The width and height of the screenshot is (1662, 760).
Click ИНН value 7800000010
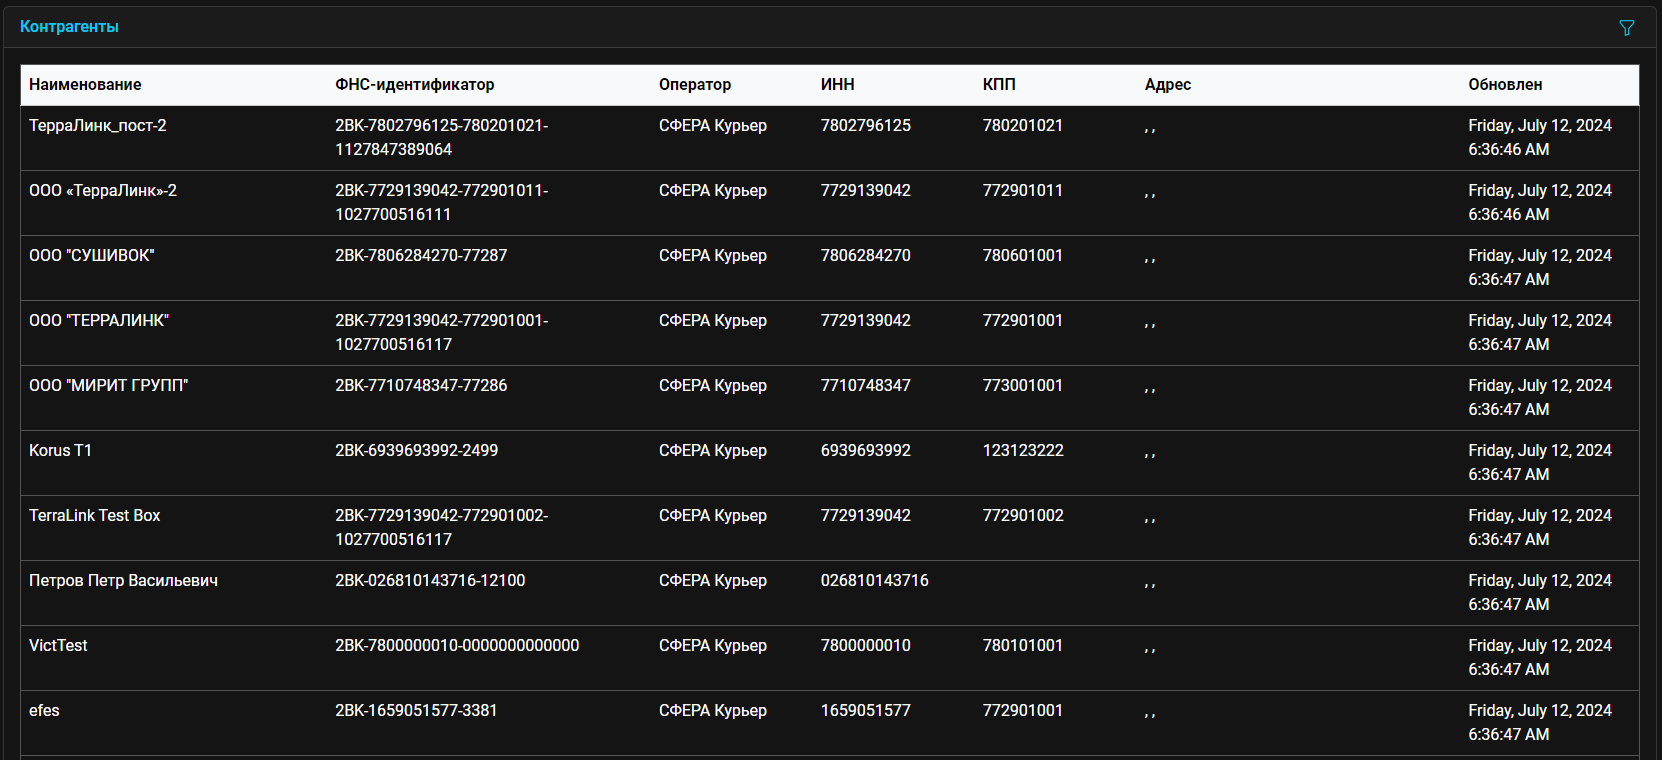click(866, 646)
